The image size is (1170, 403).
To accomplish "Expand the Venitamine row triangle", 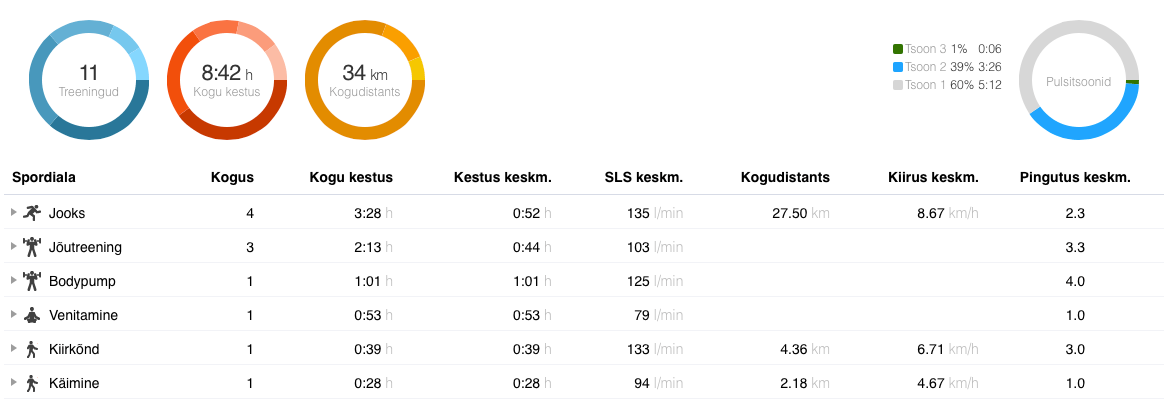I will [14, 315].
